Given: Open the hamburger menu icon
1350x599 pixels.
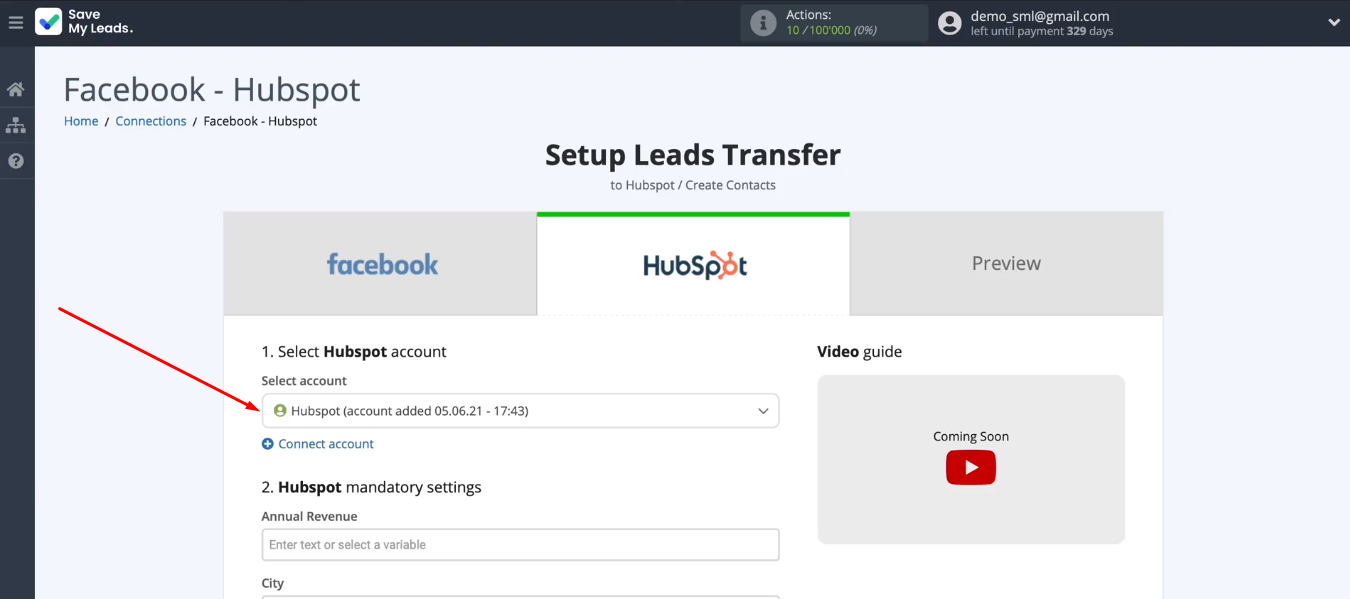Looking at the screenshot, I should pos(16,22).
